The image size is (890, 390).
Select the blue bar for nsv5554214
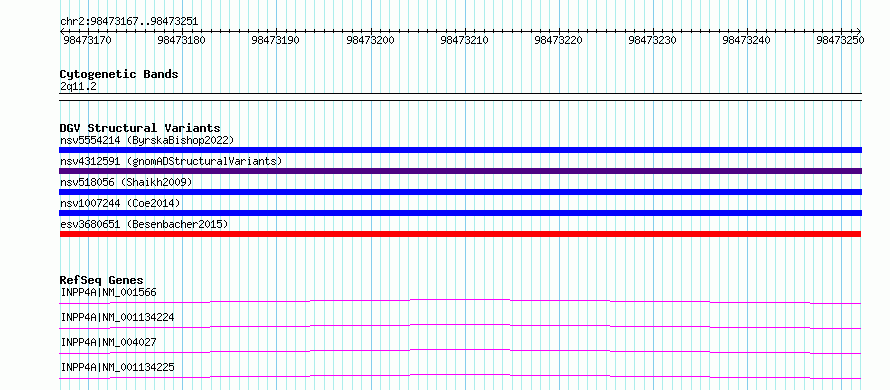460,150
